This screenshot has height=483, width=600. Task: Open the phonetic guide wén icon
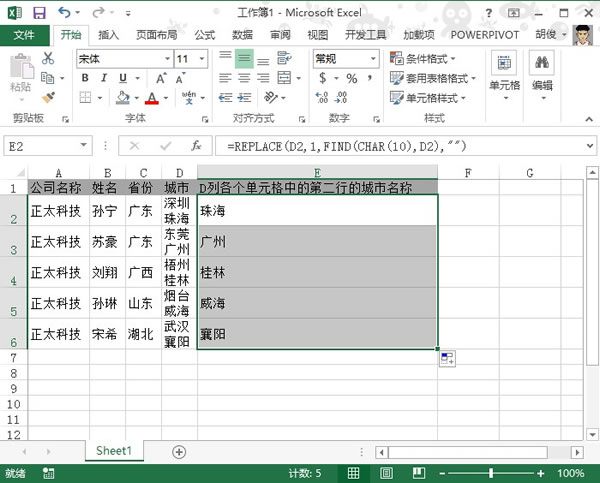point(189,98)
